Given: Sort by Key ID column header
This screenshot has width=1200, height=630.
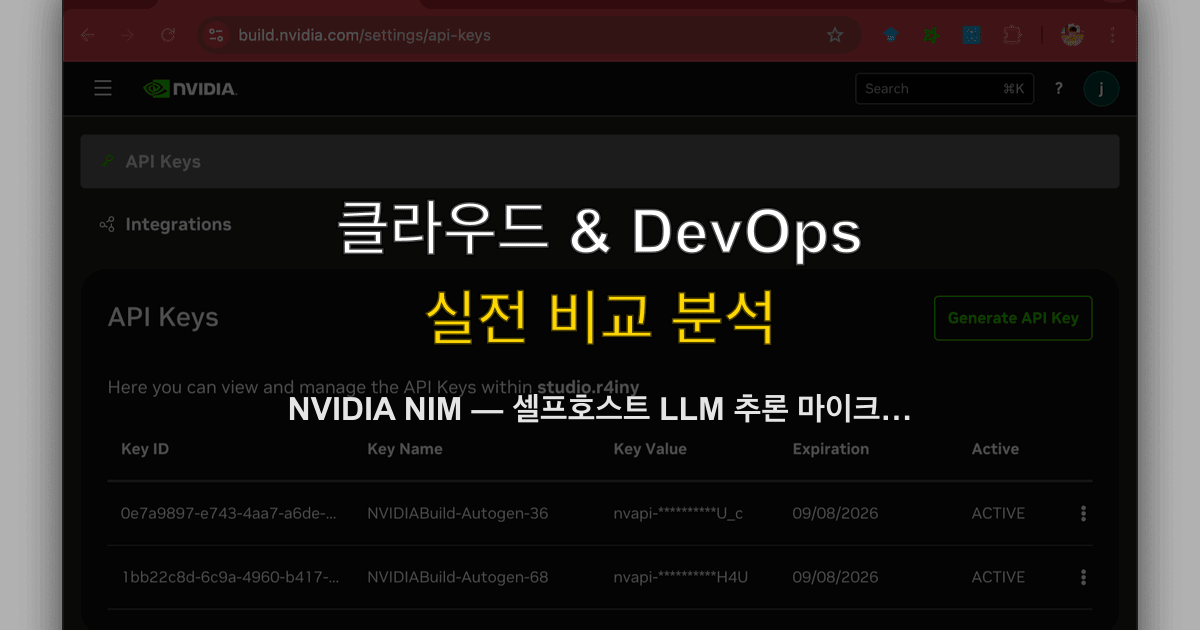Looking at the screenshot, I should [145, 449].
